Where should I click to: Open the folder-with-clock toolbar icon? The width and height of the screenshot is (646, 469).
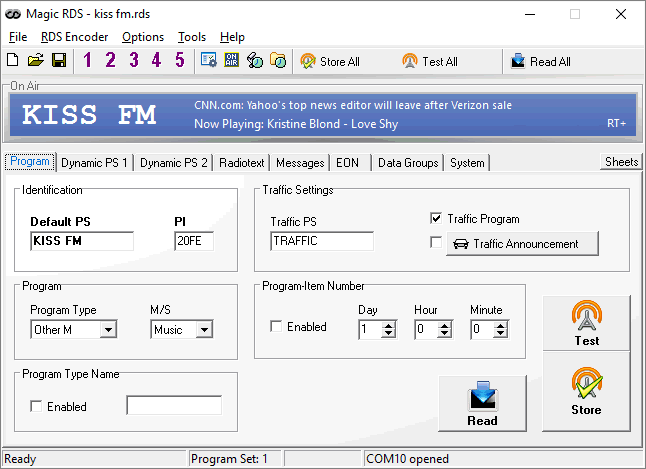278,60
